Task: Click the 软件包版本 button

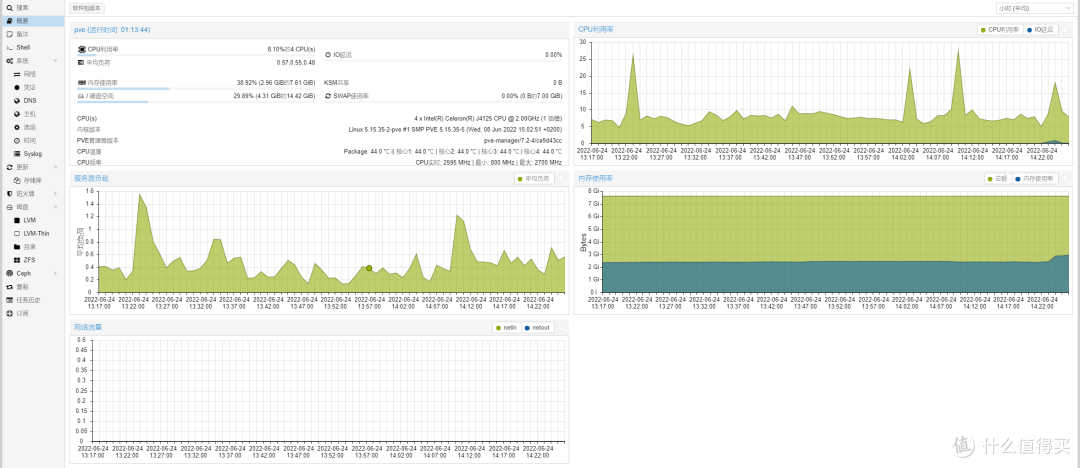Action: click(x=87, y=8)
